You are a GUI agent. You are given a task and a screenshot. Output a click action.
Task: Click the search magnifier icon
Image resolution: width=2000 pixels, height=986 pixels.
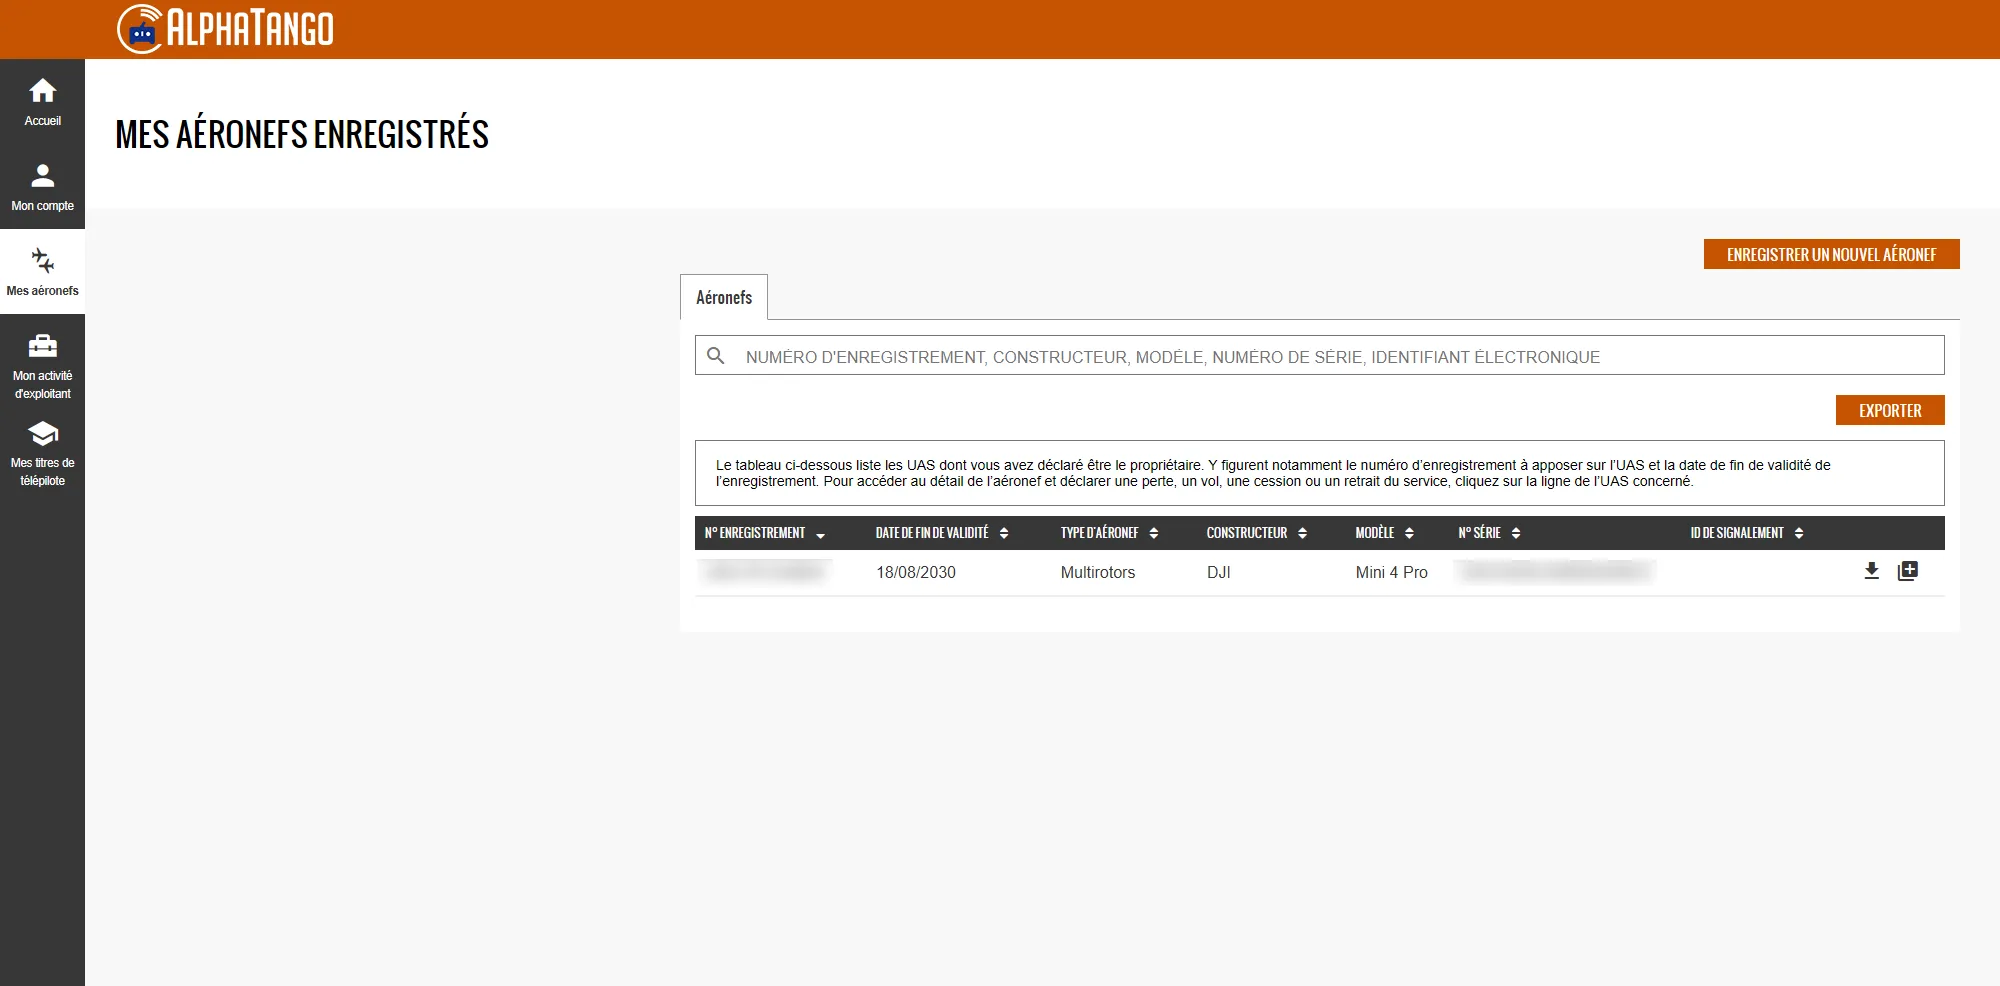click(716, 356)
